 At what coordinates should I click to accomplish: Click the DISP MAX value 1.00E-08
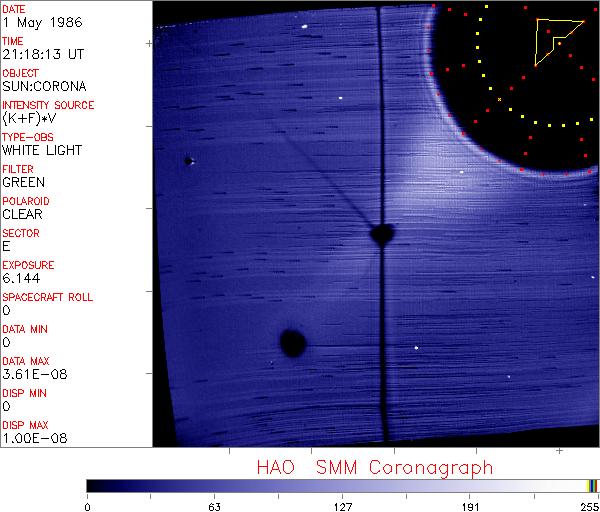point(34,439)
